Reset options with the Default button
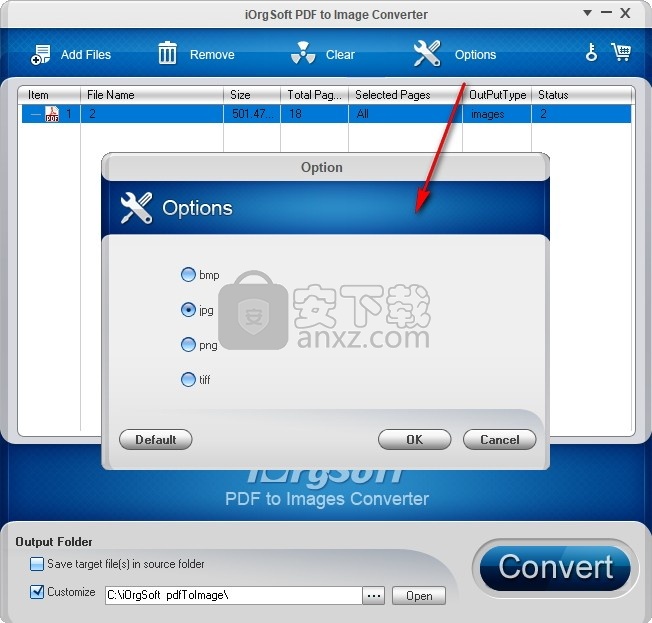The image size is (652, 623). tap(156, 440)
